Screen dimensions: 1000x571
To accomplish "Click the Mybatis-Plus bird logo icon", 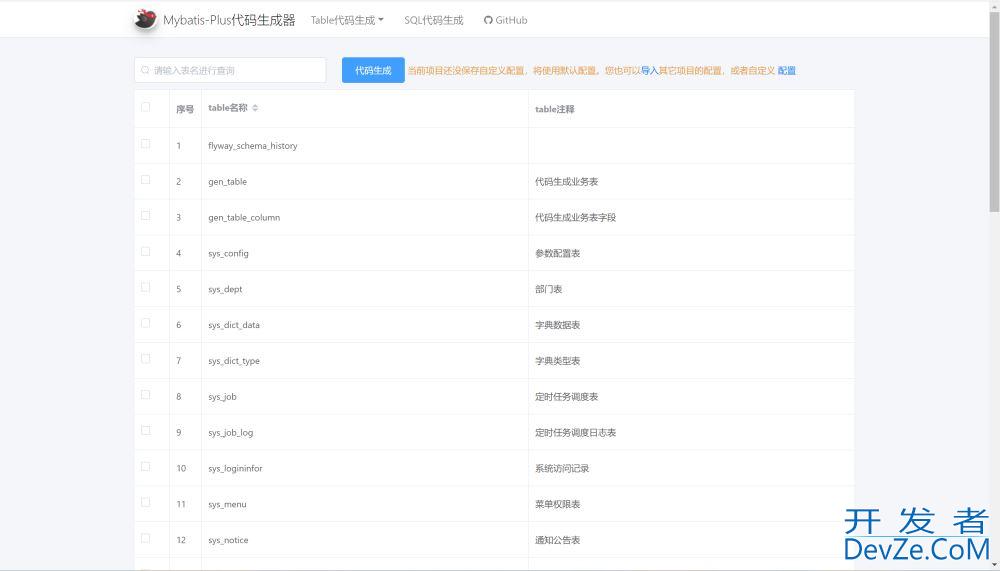I will (x=145, y=20).
